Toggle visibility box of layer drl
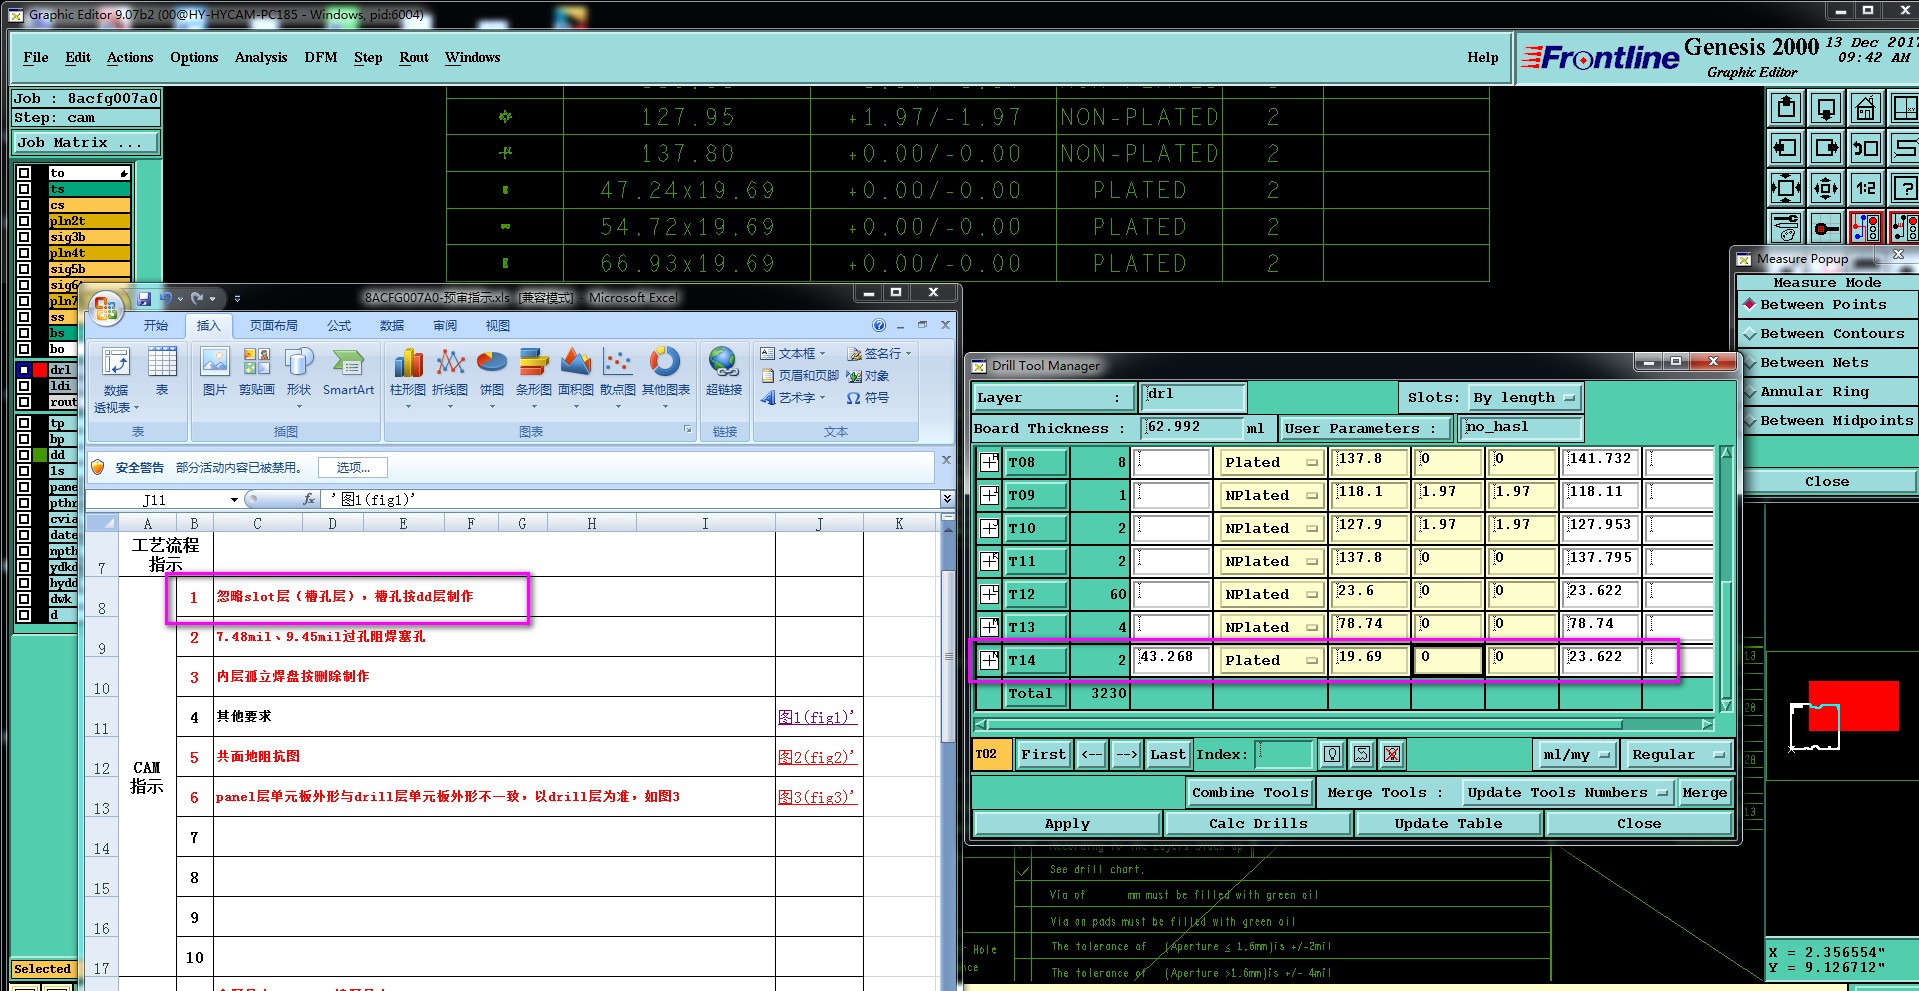Viewport: 1919px width, 991px height. click(24, 370)
